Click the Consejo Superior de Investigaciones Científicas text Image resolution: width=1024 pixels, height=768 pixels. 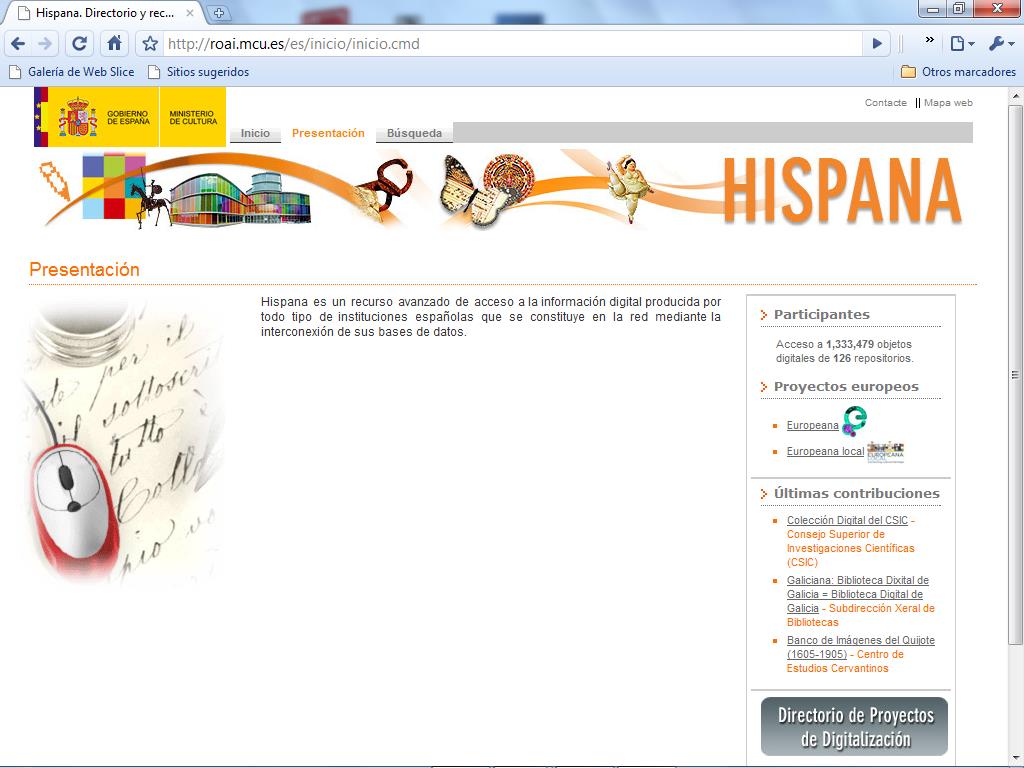coord(850,548)
